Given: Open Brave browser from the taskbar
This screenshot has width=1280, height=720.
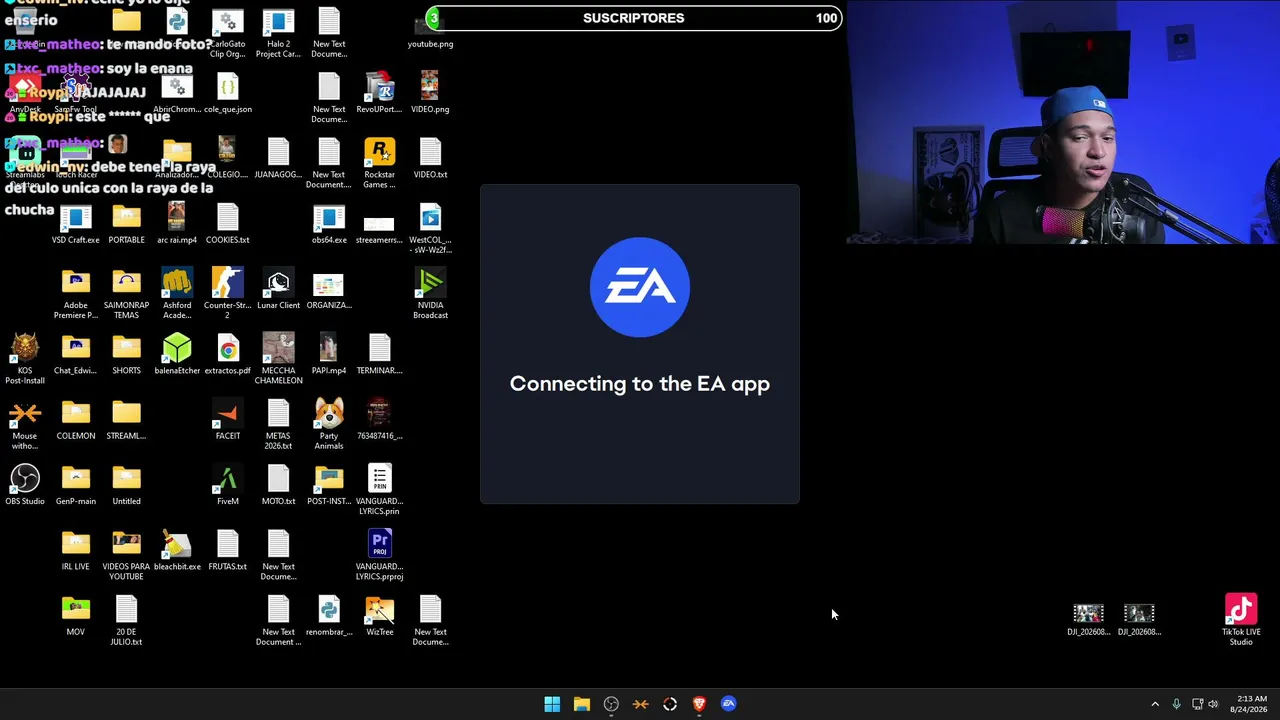Looking at the screenshot, I should pos(699,704).
